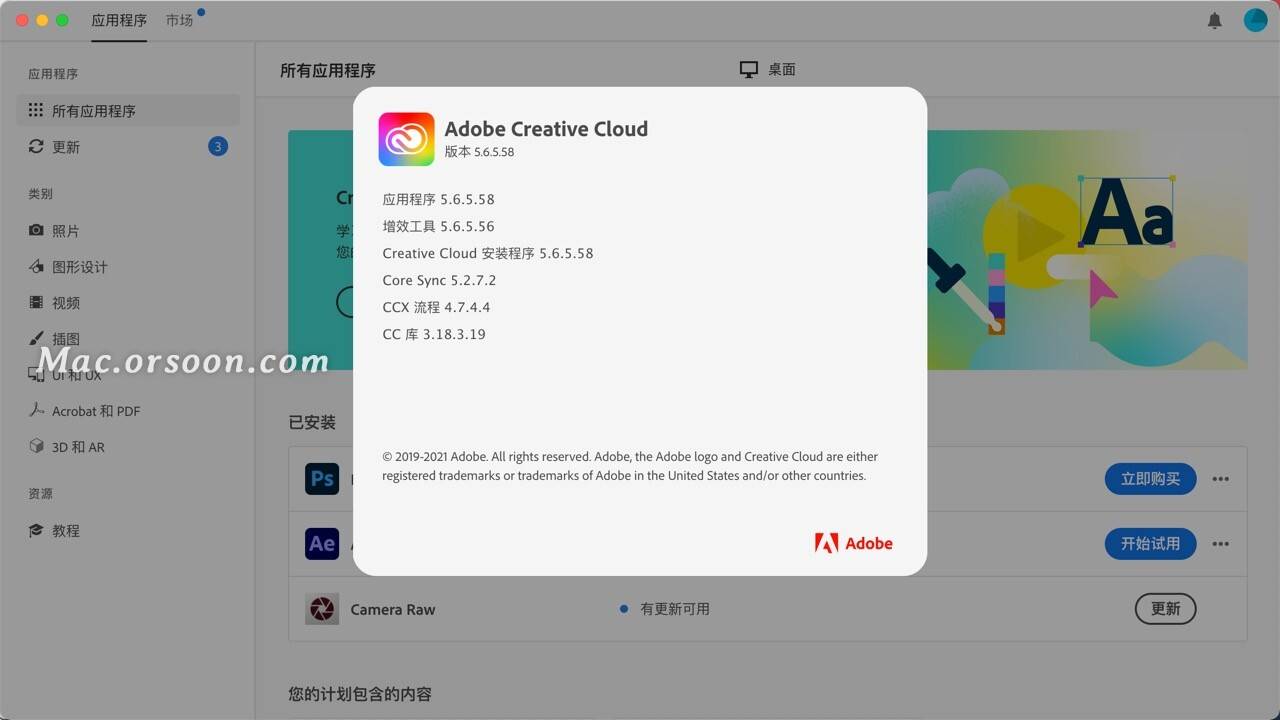Click the After Effects Ae app icon
Image resolution: width=1280 pixels, height=720 pixels.
click(x=322, y=543)
